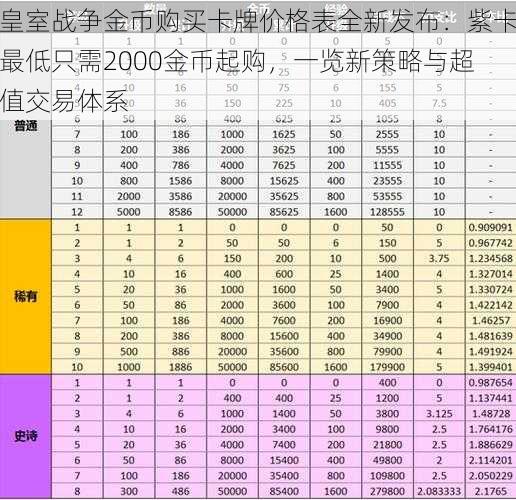Select the ratio 0.967742

click(490, 243)
